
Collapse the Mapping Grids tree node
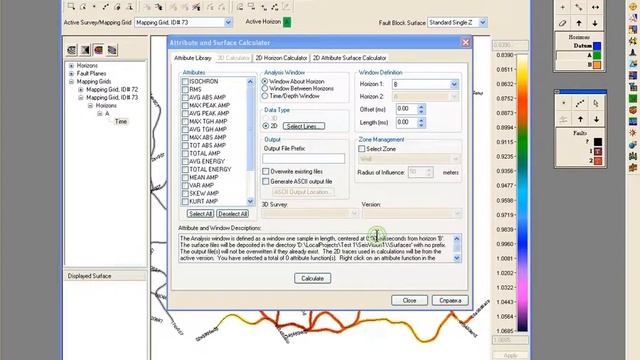71,82
